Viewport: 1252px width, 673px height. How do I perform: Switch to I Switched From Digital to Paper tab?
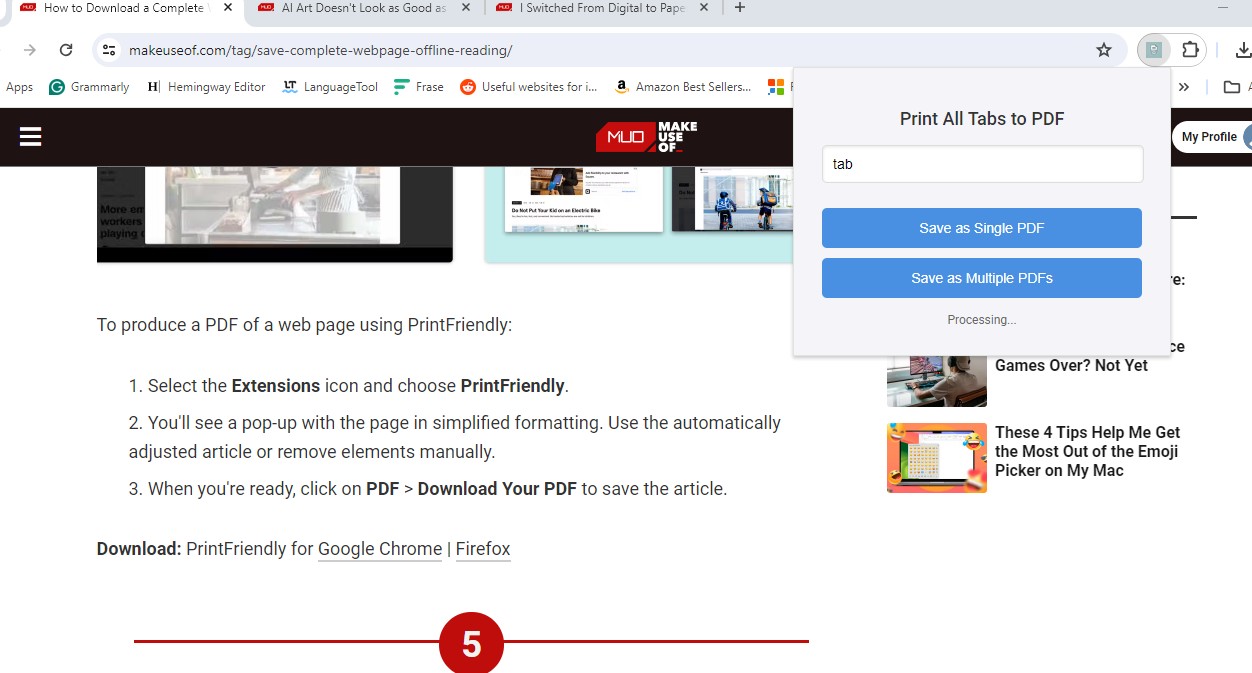(602, 8)
